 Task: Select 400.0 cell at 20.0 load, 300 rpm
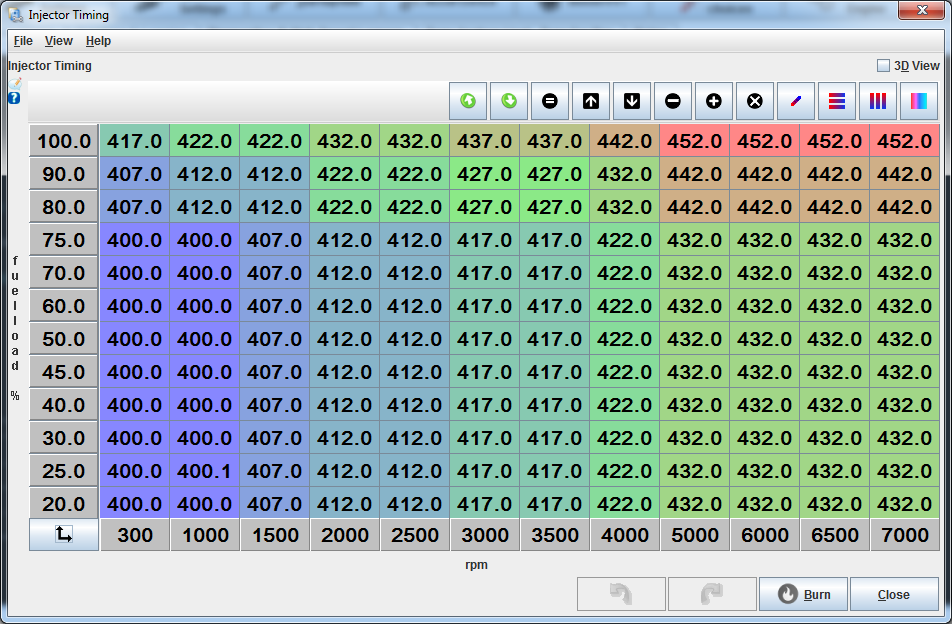tap(135, 503)
